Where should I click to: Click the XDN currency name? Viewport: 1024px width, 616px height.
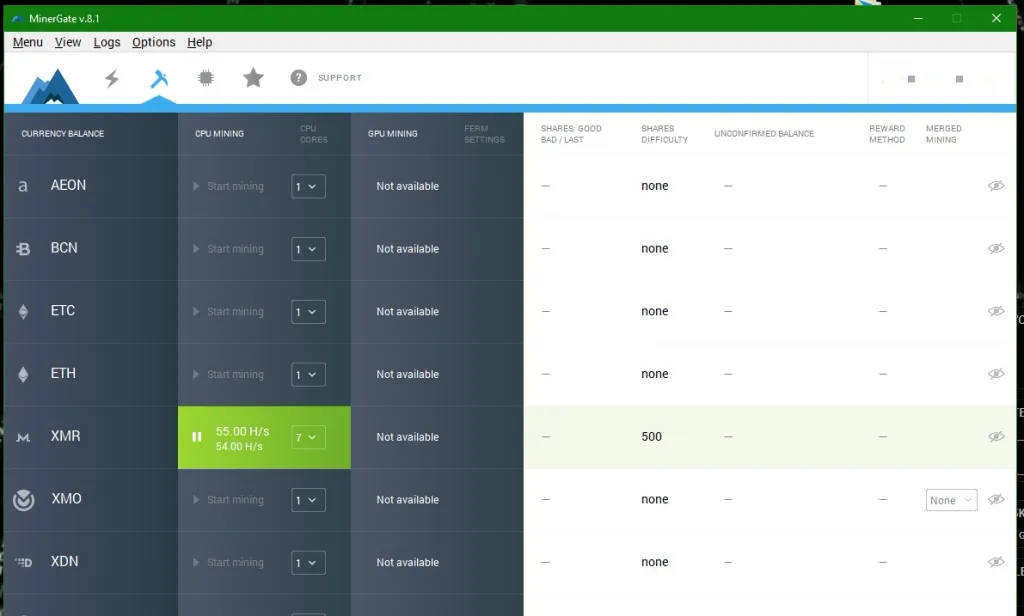[65, 561]
